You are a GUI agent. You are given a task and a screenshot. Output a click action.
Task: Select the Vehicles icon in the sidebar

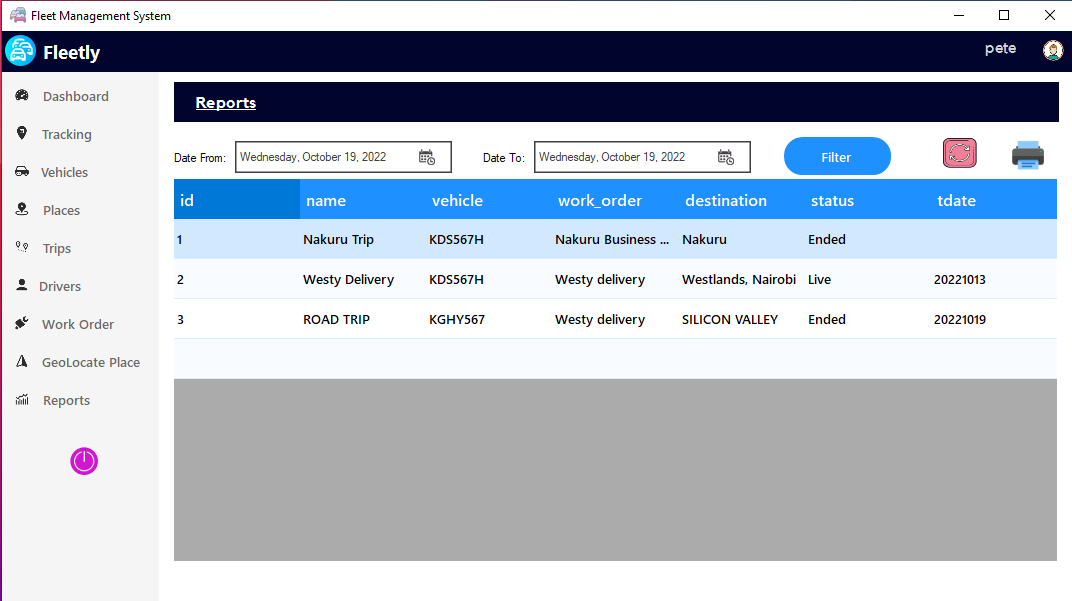(x=22, y=172)
